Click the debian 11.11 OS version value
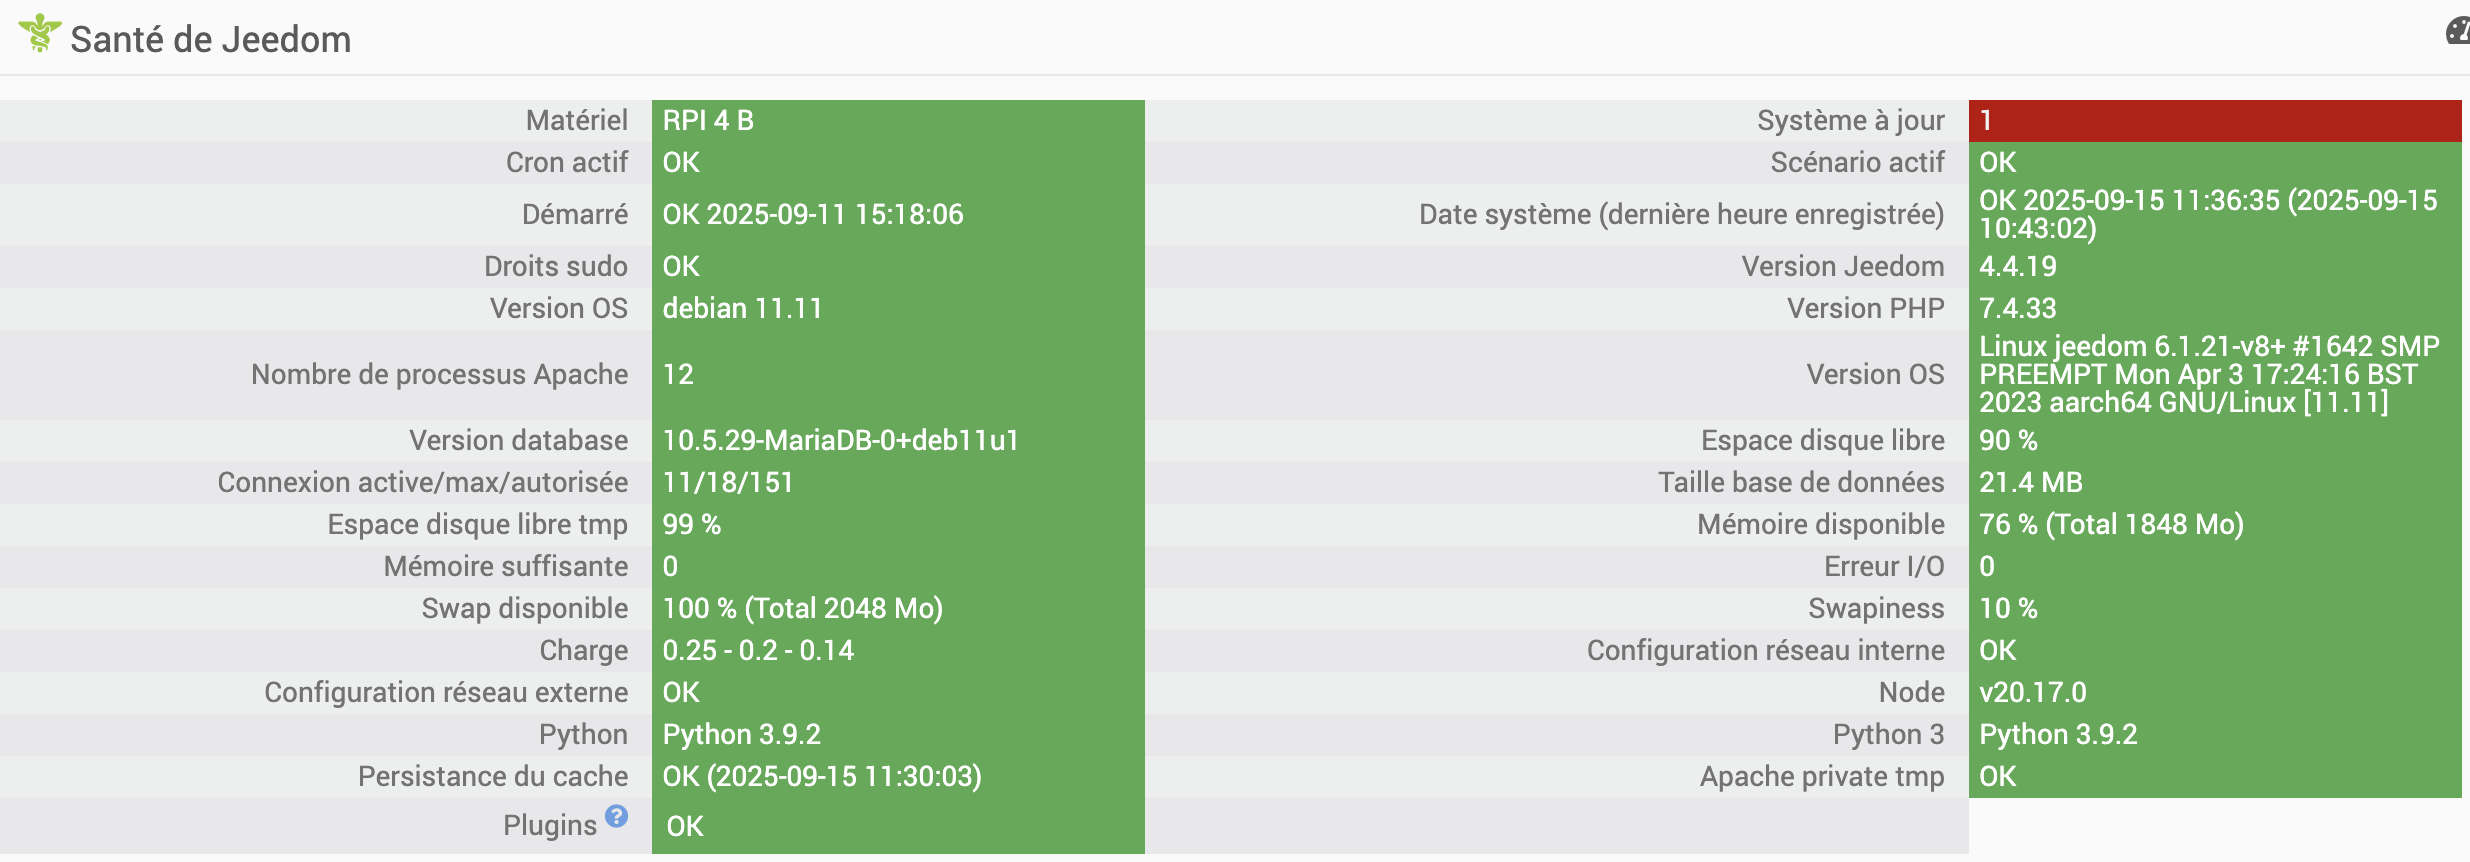The image size is (2470, 862). (742, 309)
